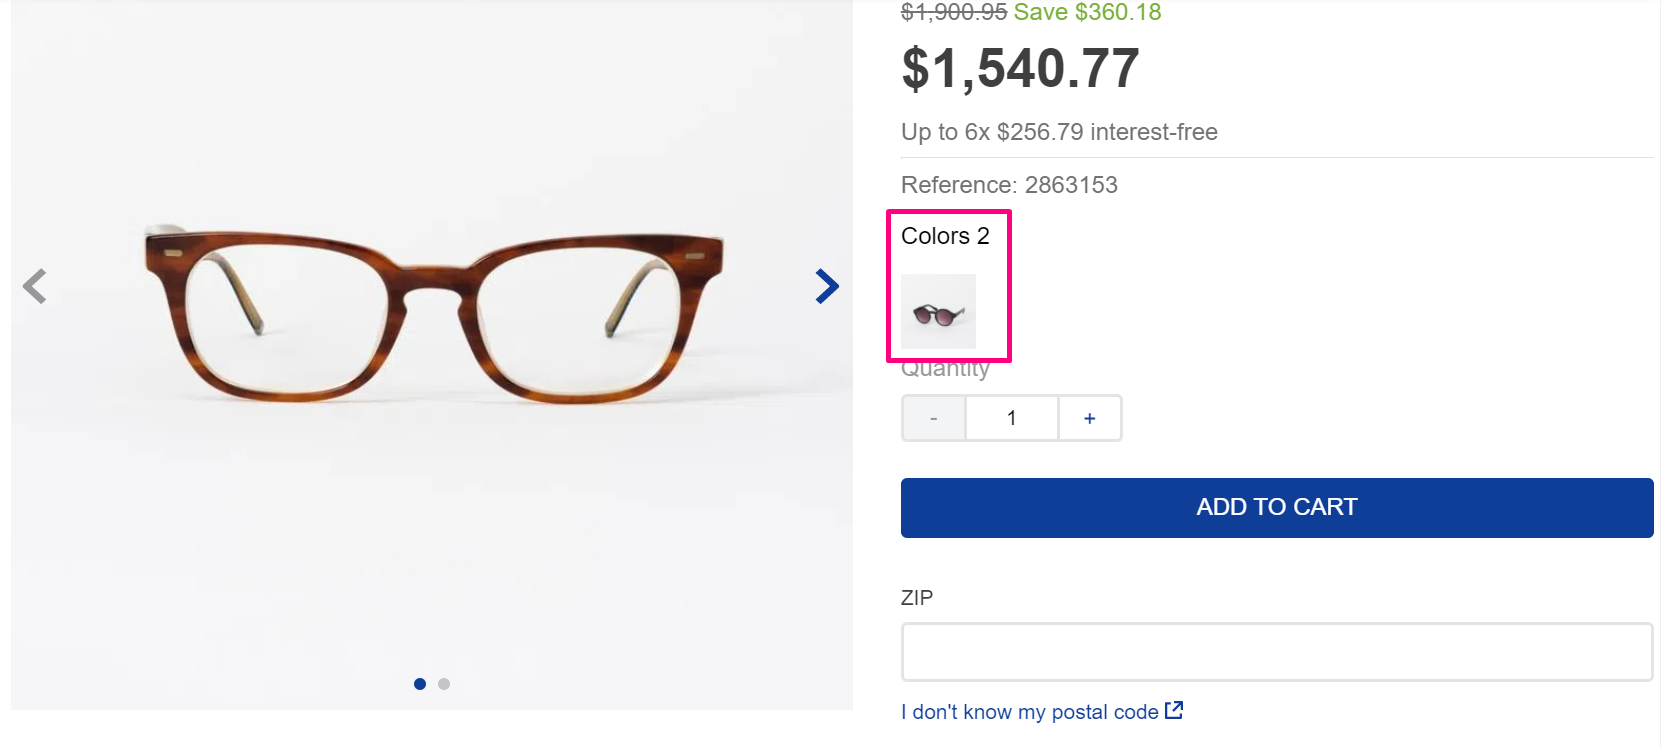The height and width of the screenshot is (748, 1661).
Task: Click the Reference 2863153 text
Action: (1009, 185)
